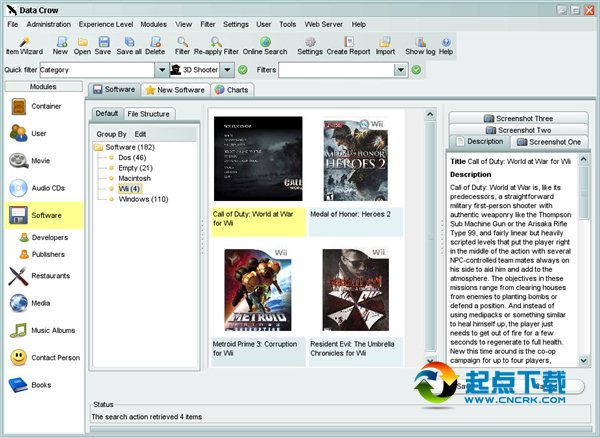This screenshot has width=600, height=438.
Task: Click the Show log icon
Action: 420,46
